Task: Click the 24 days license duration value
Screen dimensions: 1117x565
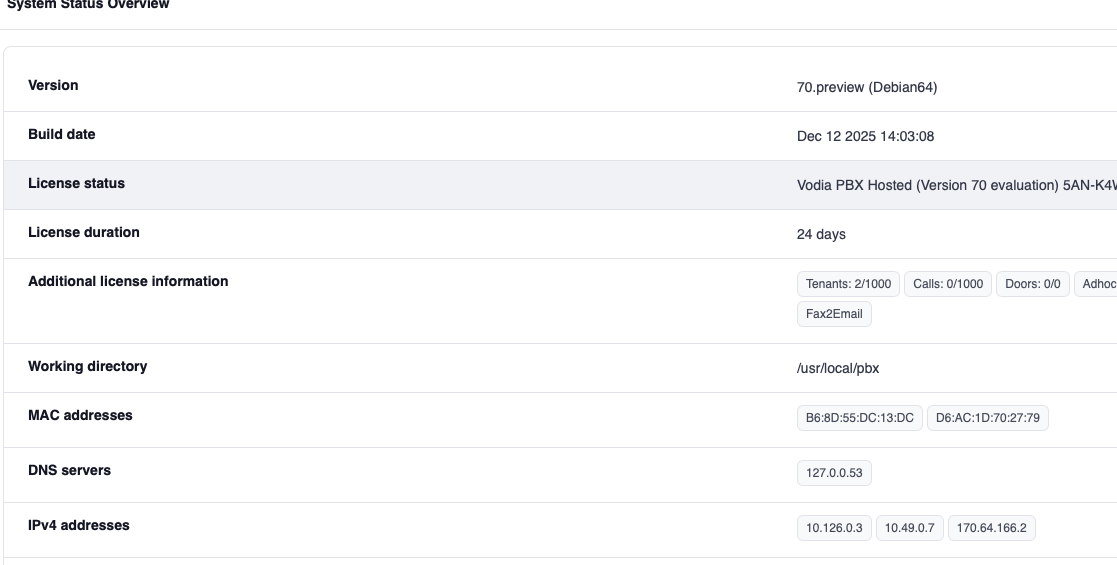Action: [821, 234]
